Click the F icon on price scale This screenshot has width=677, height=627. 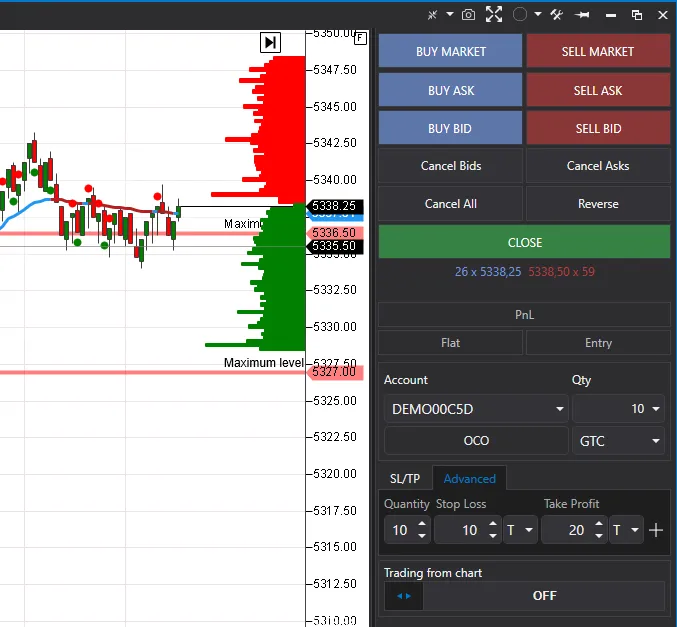[361, 38]
